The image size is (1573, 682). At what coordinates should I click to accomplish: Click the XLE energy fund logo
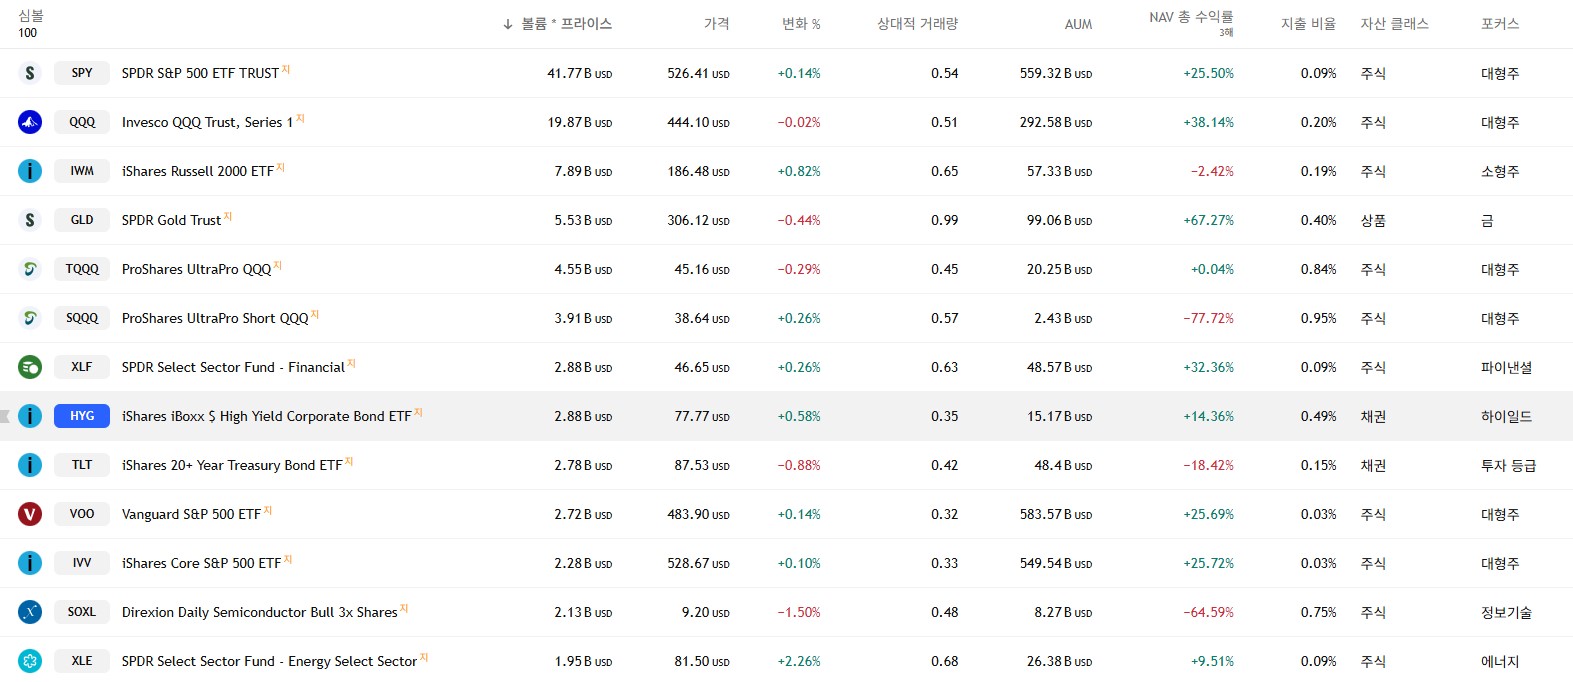point(30,661)
